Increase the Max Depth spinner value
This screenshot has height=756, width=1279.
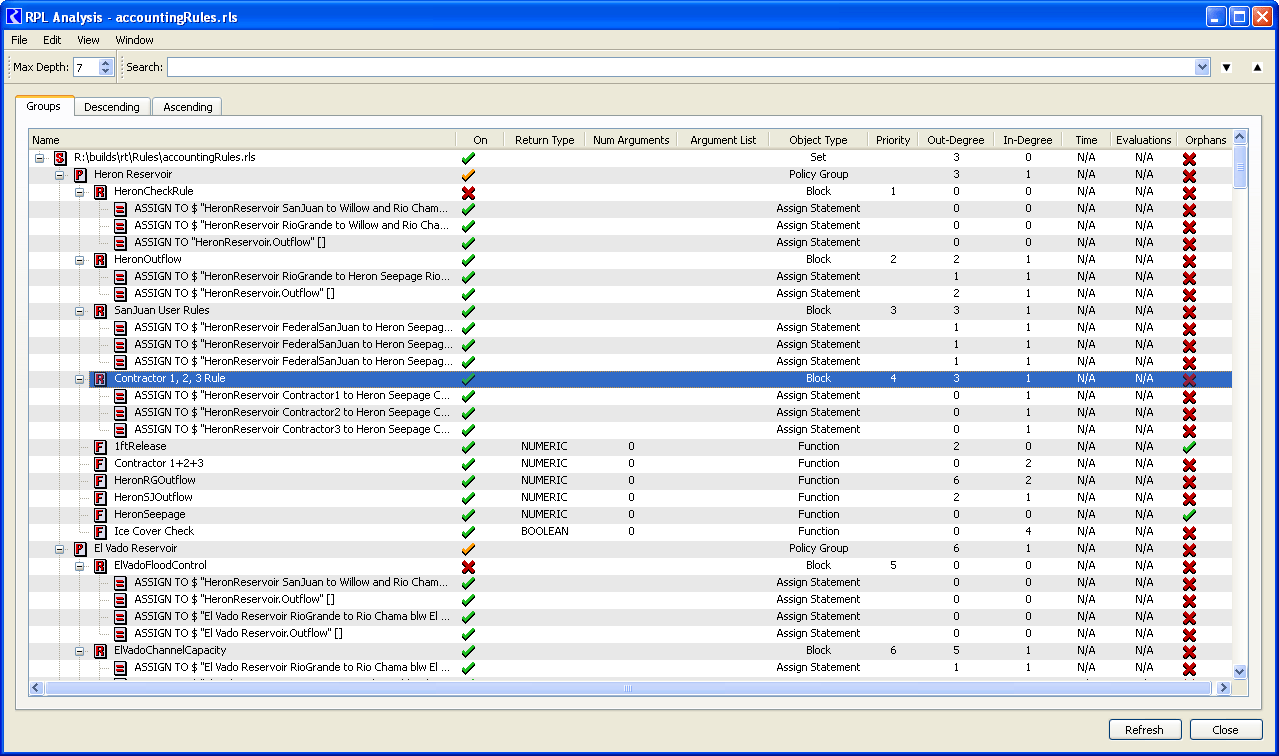106,63
